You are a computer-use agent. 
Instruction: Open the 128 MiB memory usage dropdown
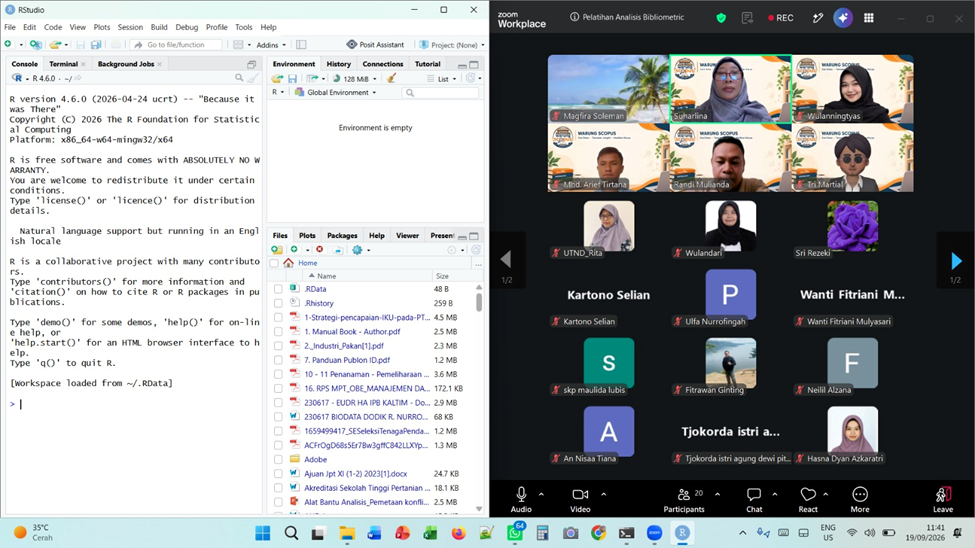[354, 79]
